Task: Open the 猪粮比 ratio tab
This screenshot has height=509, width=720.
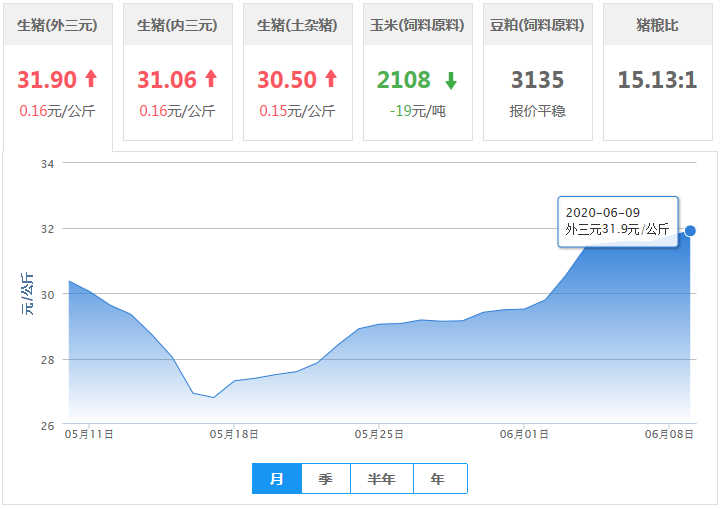Action: tap(657, 25)
